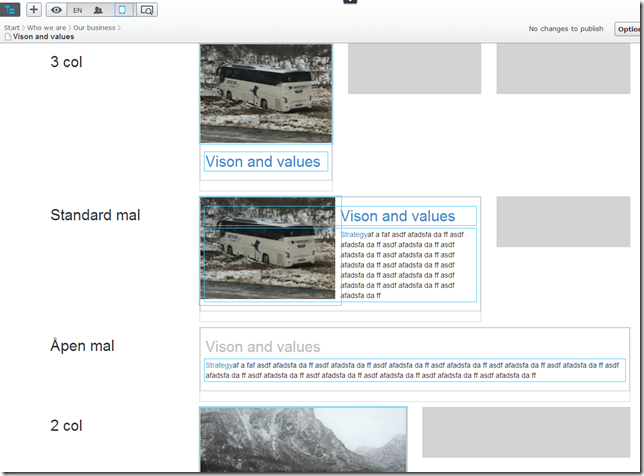Go to Start in breadcrumb
Viewport: 644px width, 476px height.
point(12,27)
